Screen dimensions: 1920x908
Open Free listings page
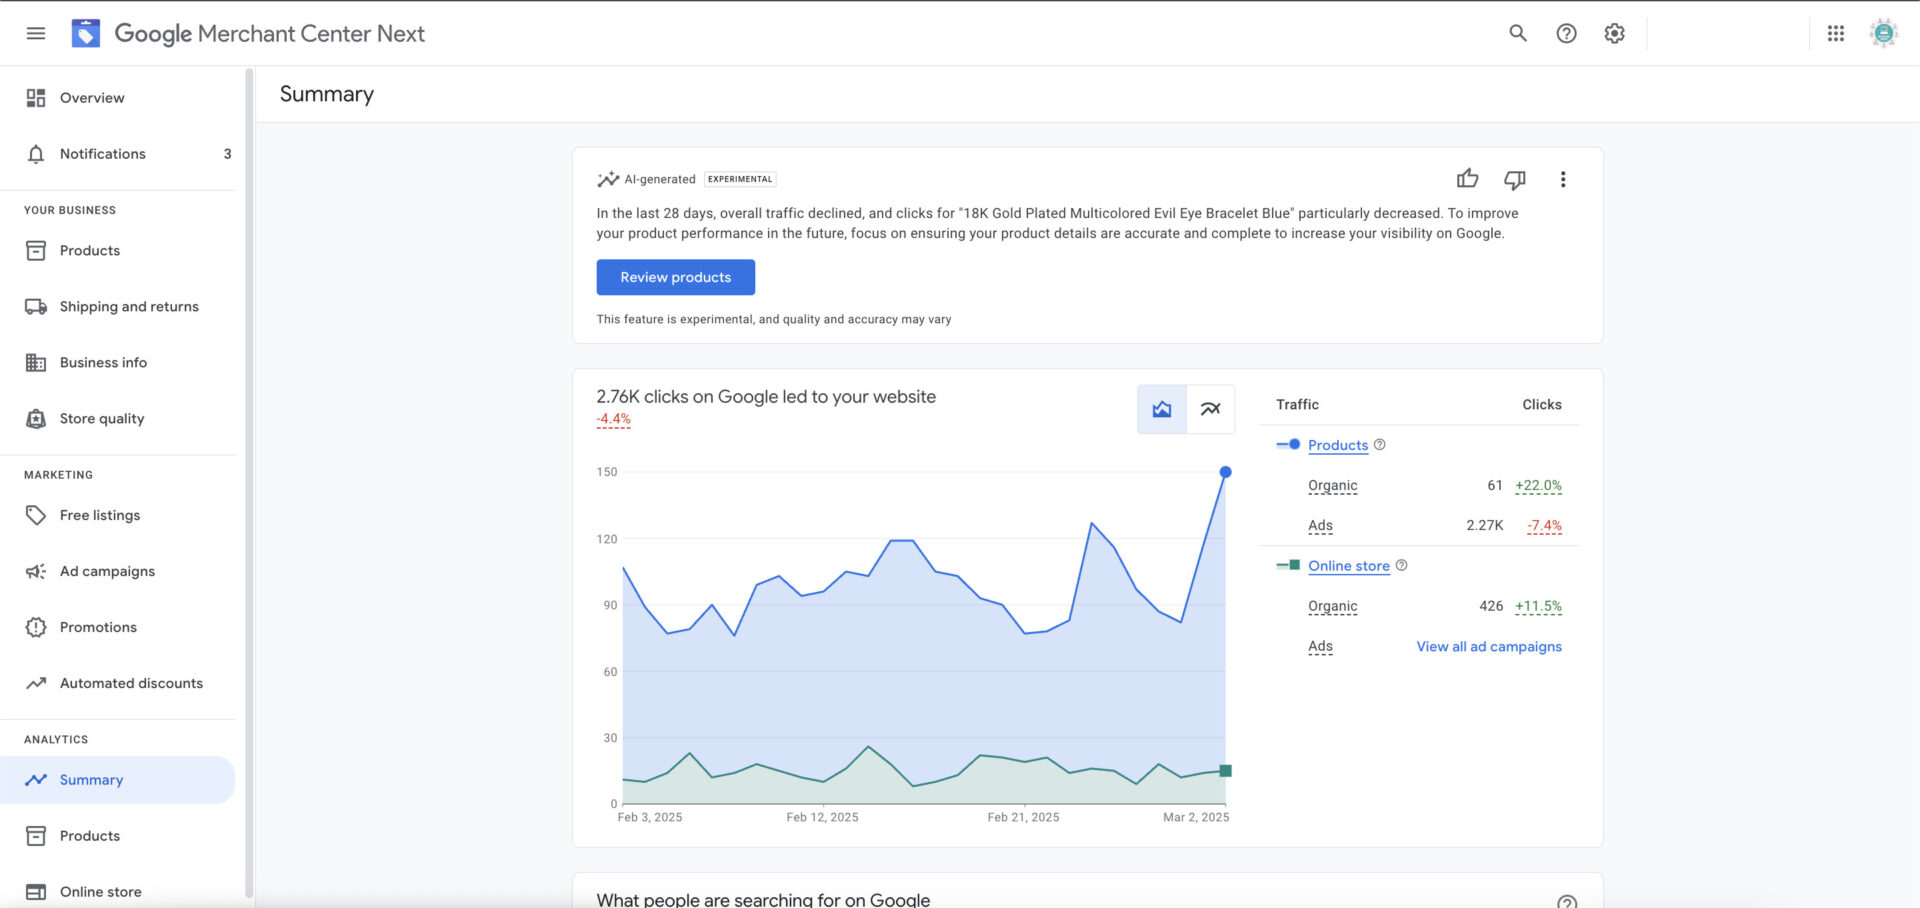pos(118,515)
